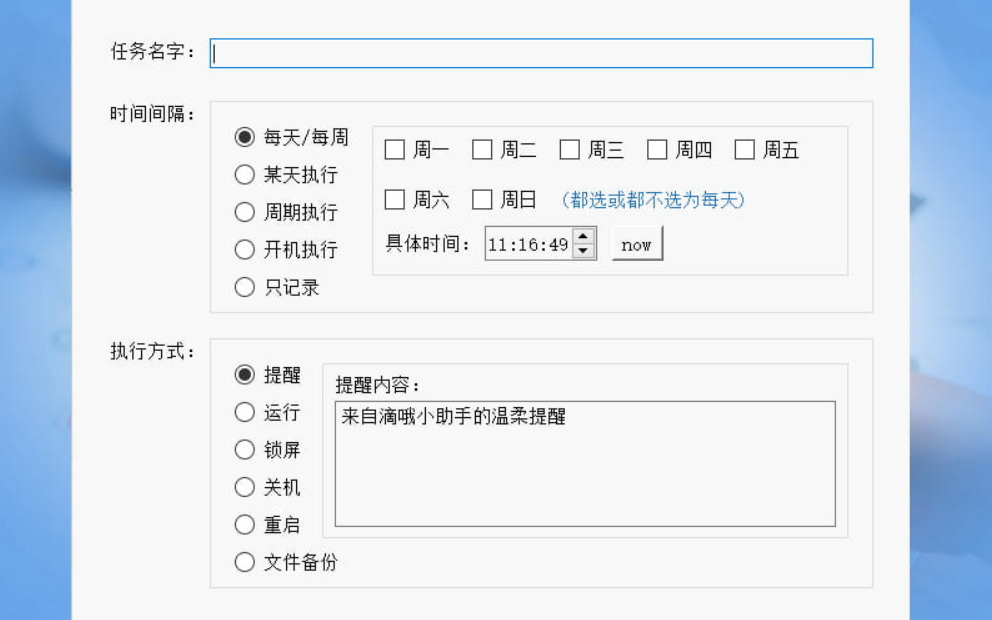Enable the 周三 checkbox
Image resolution: width=992 pixels, height=620 pixels.
(x=569, y=150)
